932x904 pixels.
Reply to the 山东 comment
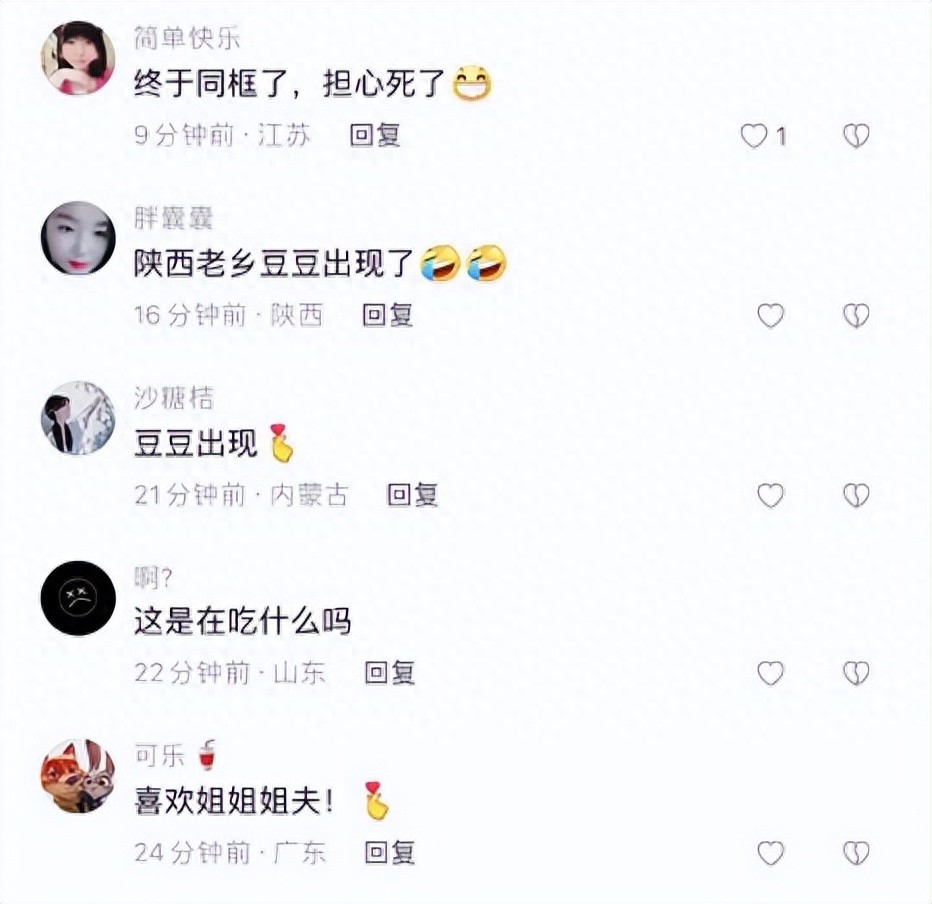tap(389, 672)
